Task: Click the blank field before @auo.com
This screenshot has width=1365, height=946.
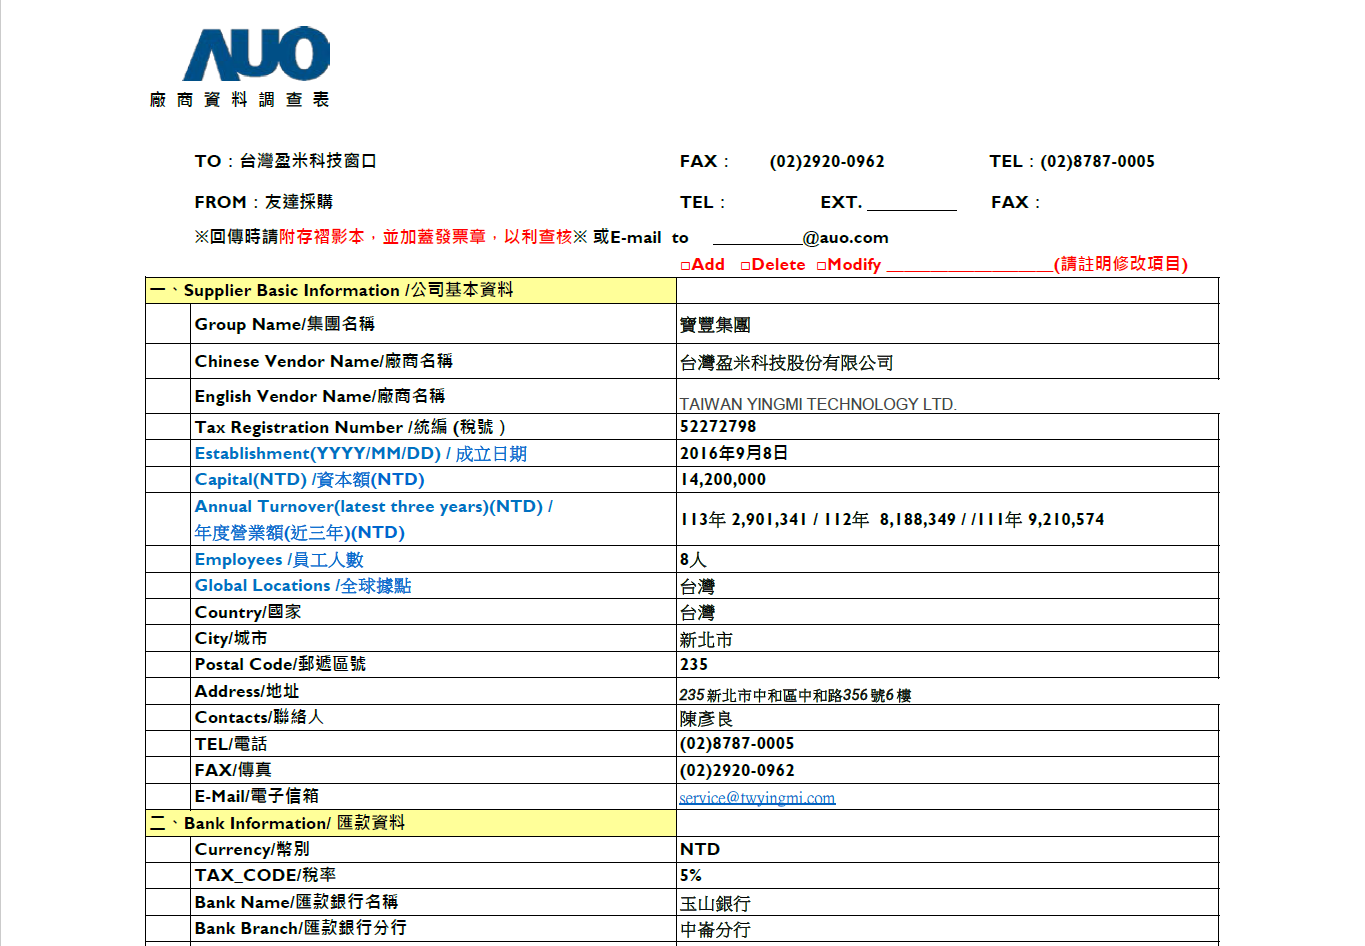Action: pos(757,238)
